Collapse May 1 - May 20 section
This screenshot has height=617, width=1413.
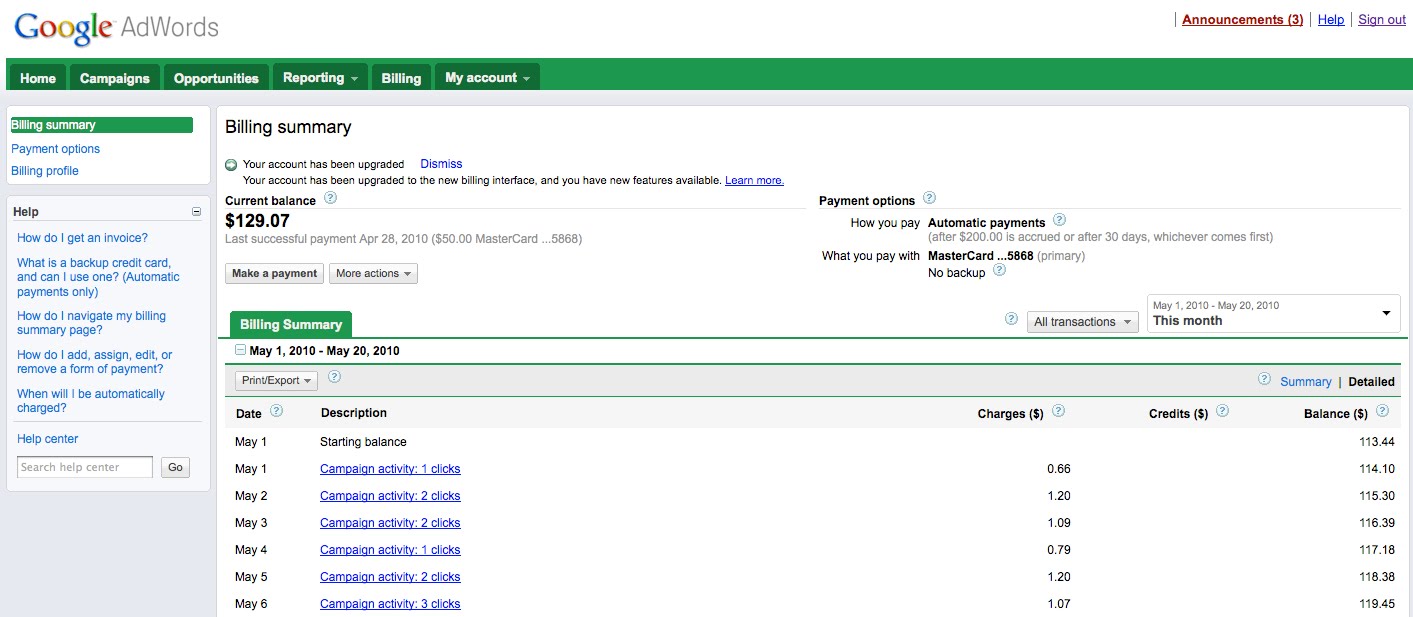tap(240, 350)
